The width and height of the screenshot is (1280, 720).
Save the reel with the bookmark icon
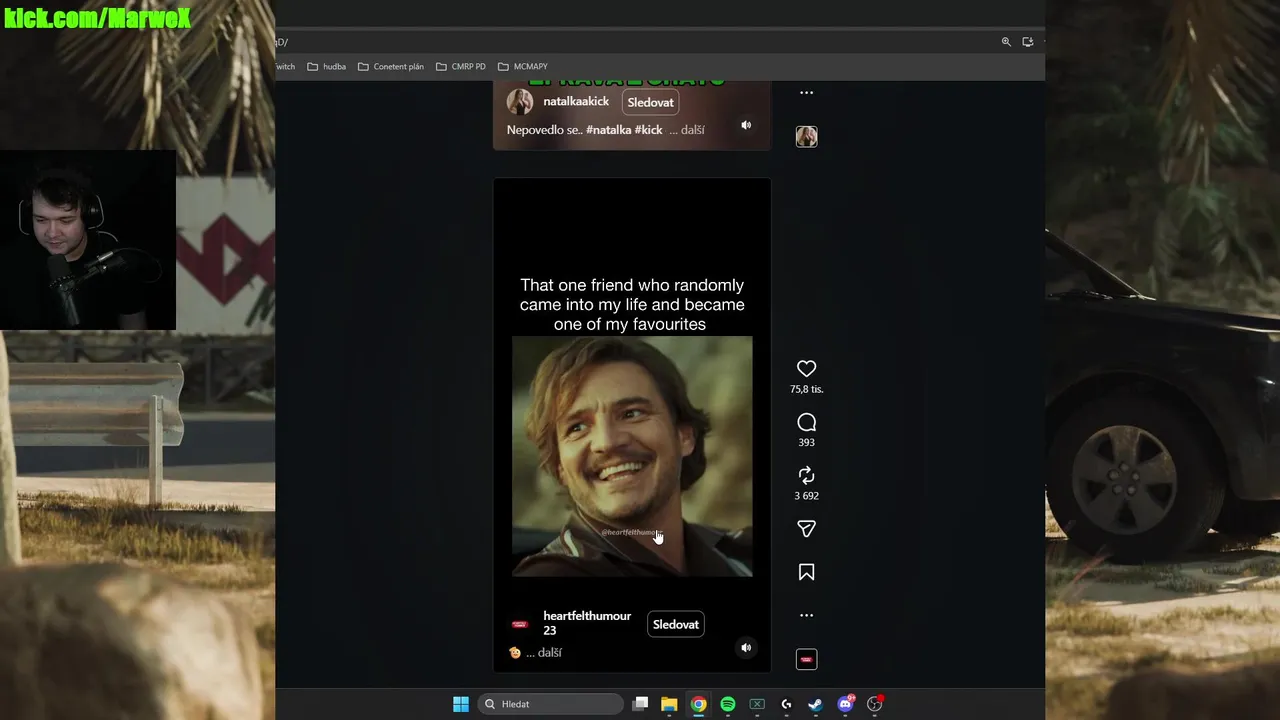pos(806,572)
